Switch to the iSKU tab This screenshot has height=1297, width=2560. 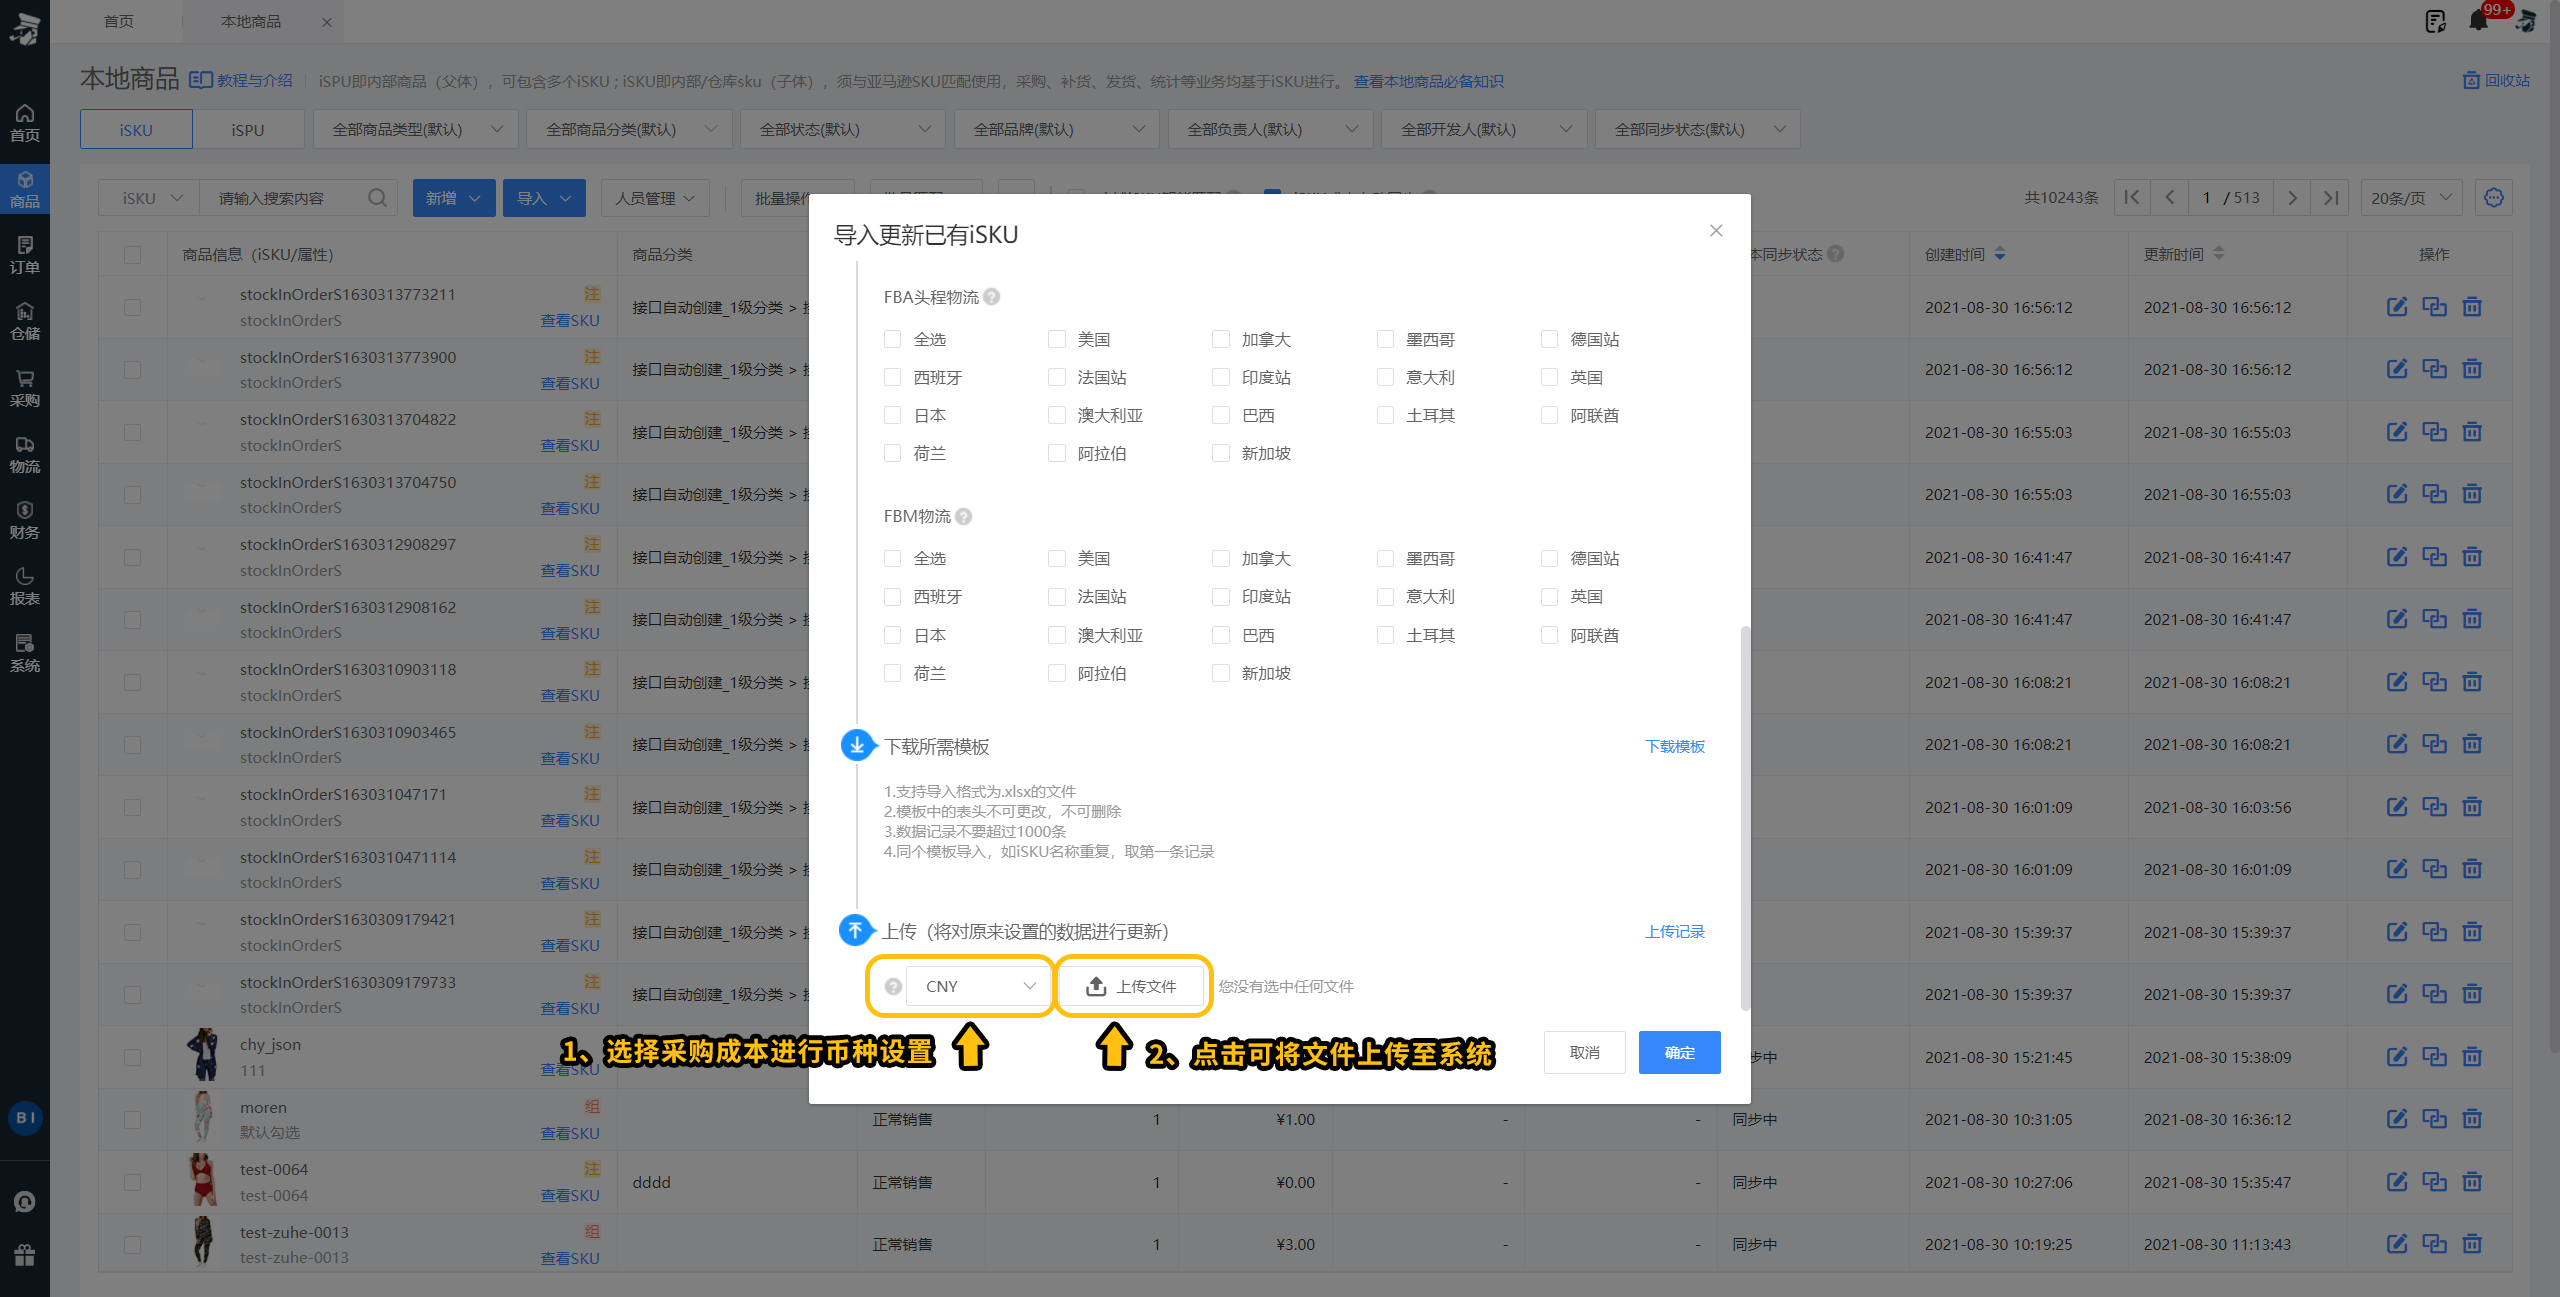[136, 129]
